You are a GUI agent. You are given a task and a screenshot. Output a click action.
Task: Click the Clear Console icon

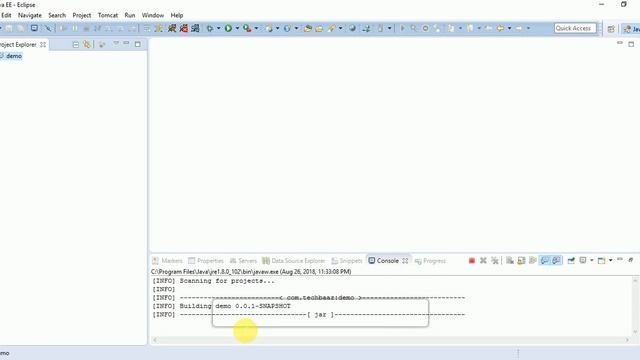(x=510, y=260)
